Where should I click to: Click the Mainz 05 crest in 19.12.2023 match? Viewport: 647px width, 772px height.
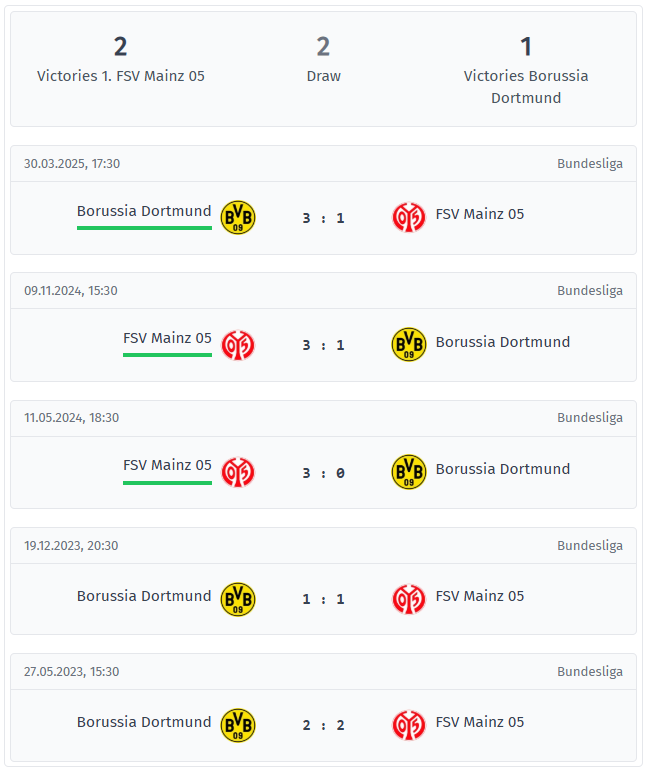click(x=409, y=599)
